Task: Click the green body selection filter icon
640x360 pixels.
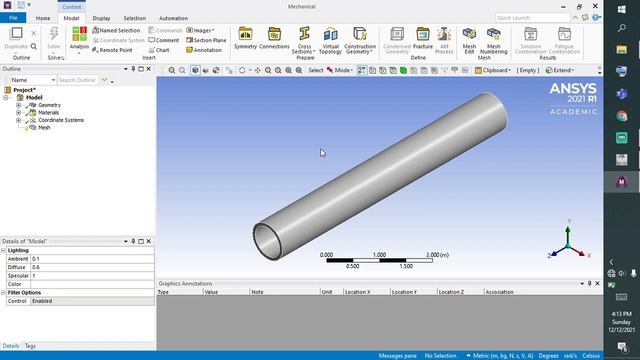Action: click(x=403, y=70)
